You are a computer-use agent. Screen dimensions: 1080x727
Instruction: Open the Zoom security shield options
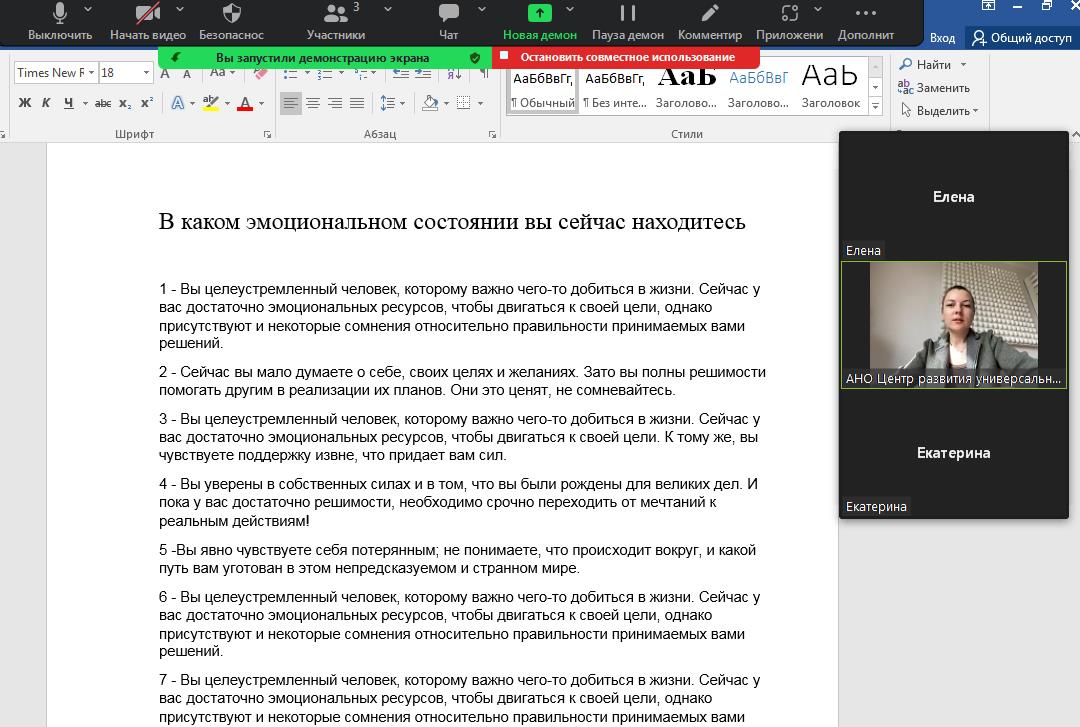pos(231,22)
